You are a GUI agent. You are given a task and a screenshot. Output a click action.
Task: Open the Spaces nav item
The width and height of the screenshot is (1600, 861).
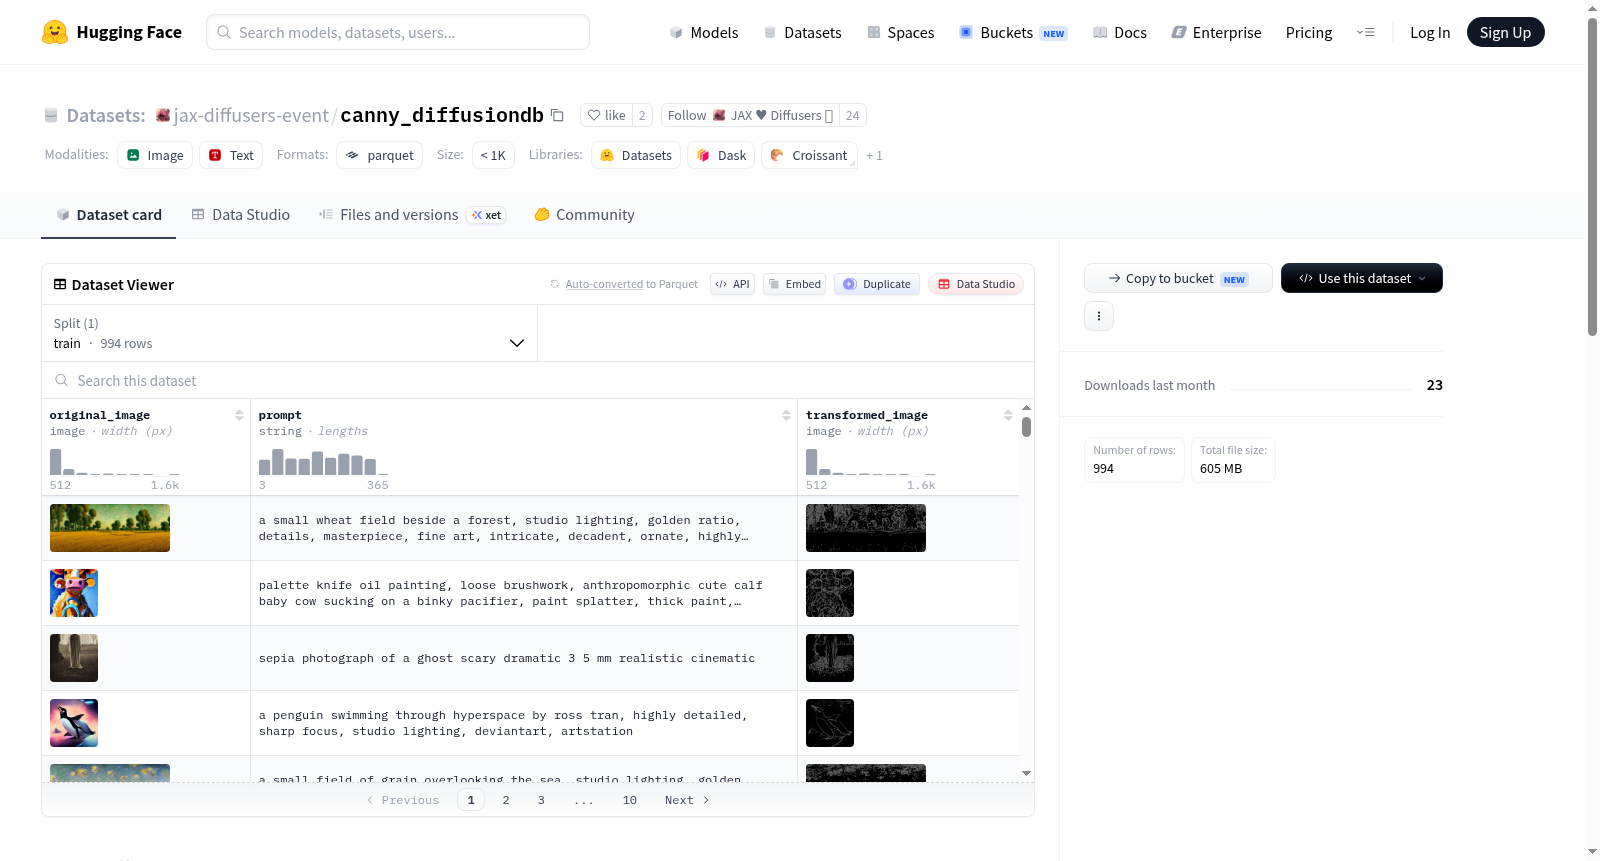point(900,32)
